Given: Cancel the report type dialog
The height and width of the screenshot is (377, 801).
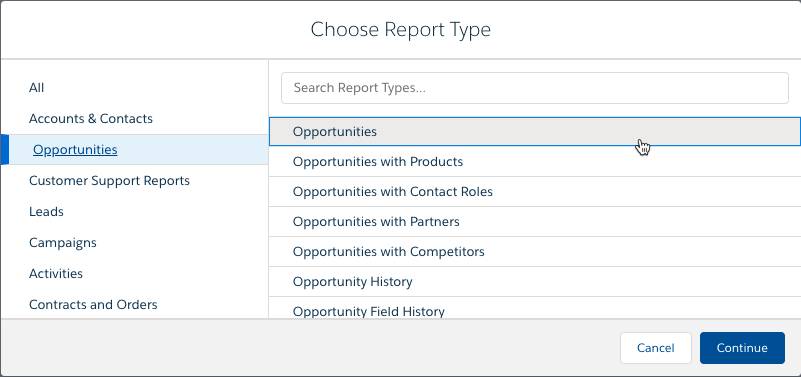Looking at the screenshot, I should [x=655, y=348].
